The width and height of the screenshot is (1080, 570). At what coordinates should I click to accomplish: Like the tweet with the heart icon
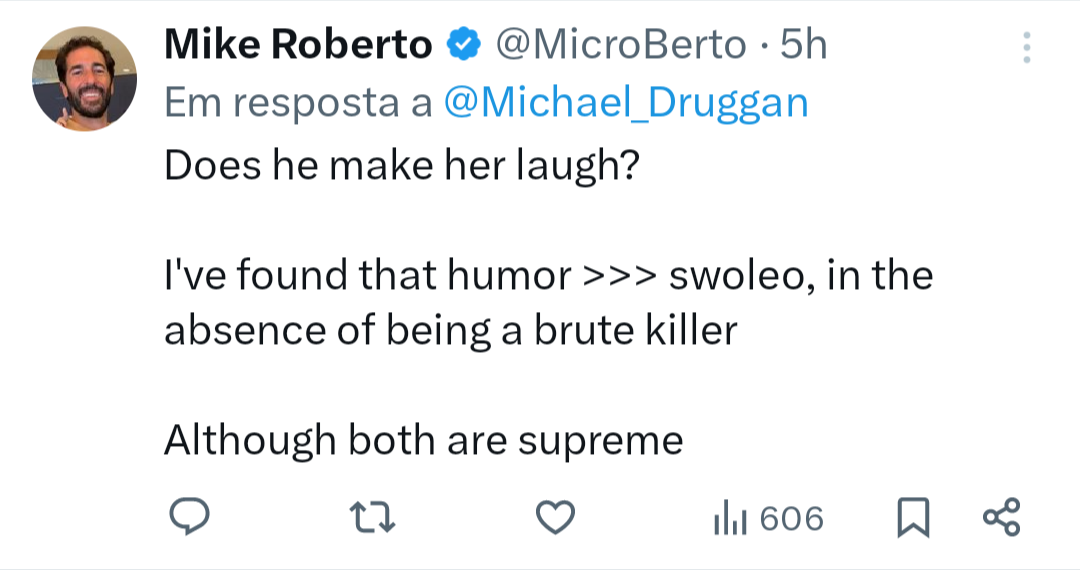point(556,518)
